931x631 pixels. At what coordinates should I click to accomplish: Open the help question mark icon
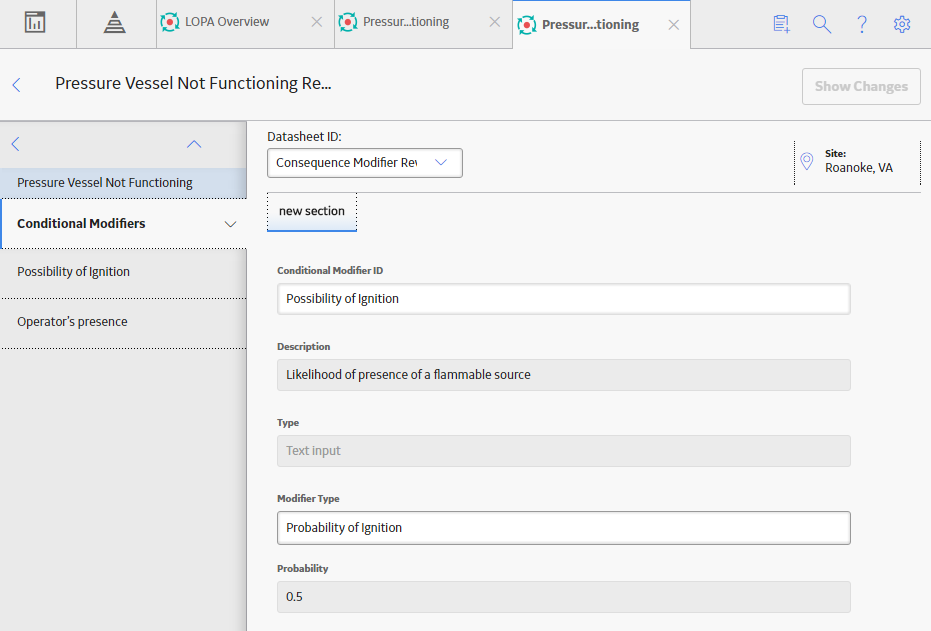point(862,24)
